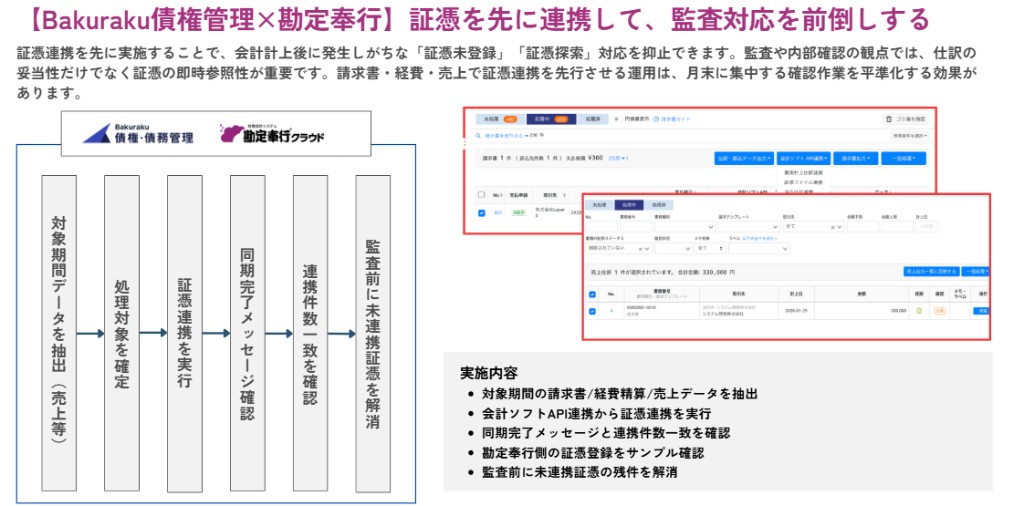The height and width of the screenshot is (506, 1024).
Task: Switch to 未処理 tab in invoice screenshot
Action: (x=500, y=119)
